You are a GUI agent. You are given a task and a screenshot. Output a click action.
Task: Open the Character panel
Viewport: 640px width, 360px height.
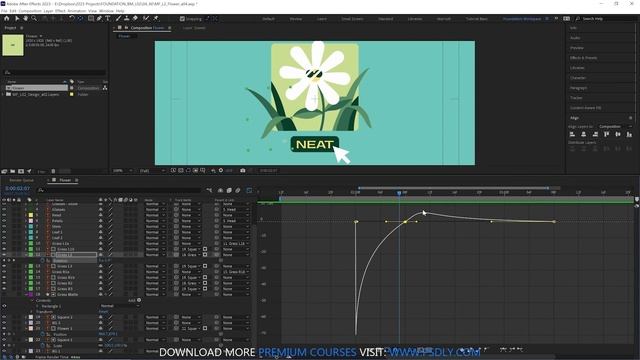pyautogui.click(x=578, y=78)
